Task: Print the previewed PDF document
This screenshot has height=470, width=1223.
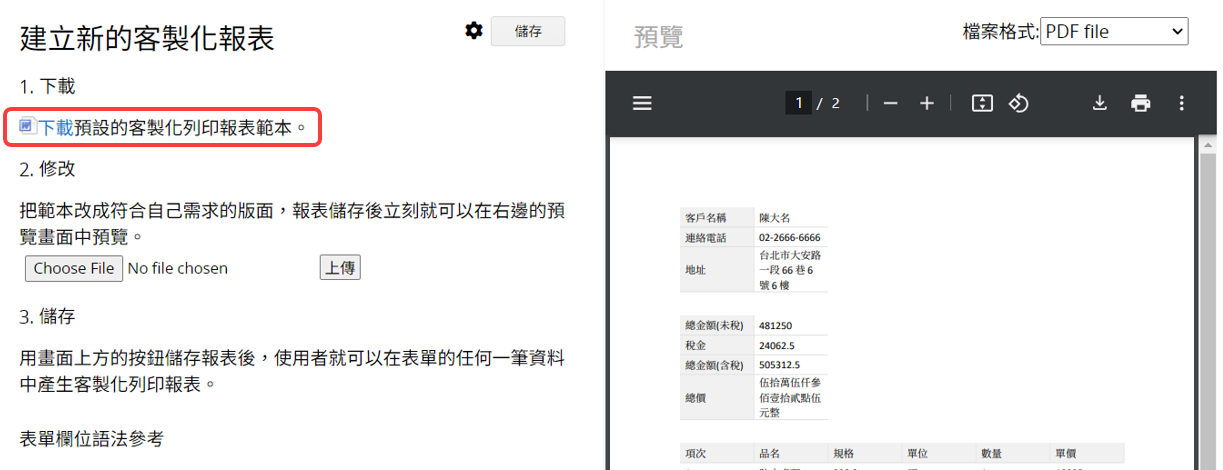Action: (1140, 103)
